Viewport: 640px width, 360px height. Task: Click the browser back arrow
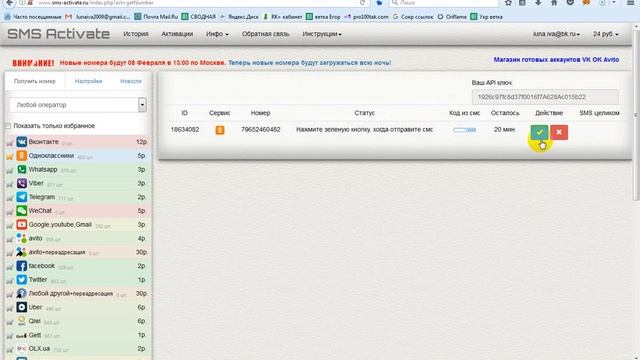tap(9, 3)
